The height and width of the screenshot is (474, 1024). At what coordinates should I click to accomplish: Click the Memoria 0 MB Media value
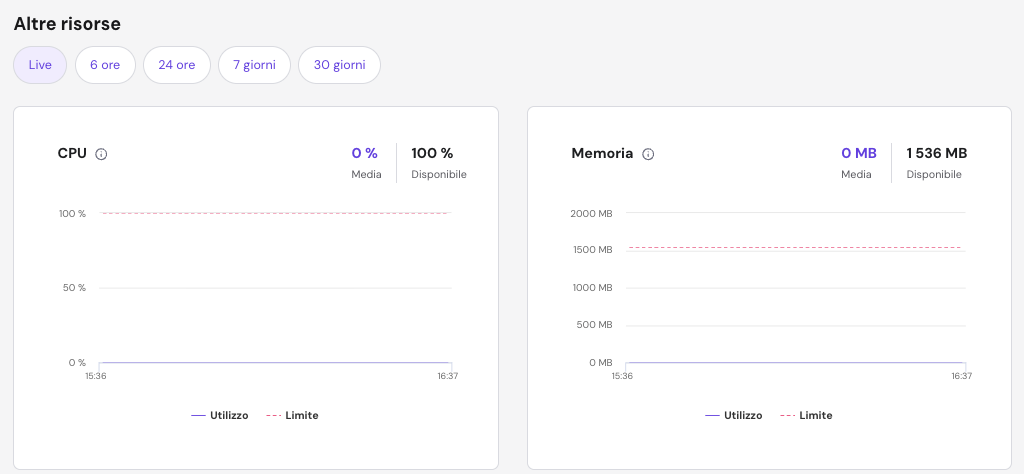click(x=858, y=153)
